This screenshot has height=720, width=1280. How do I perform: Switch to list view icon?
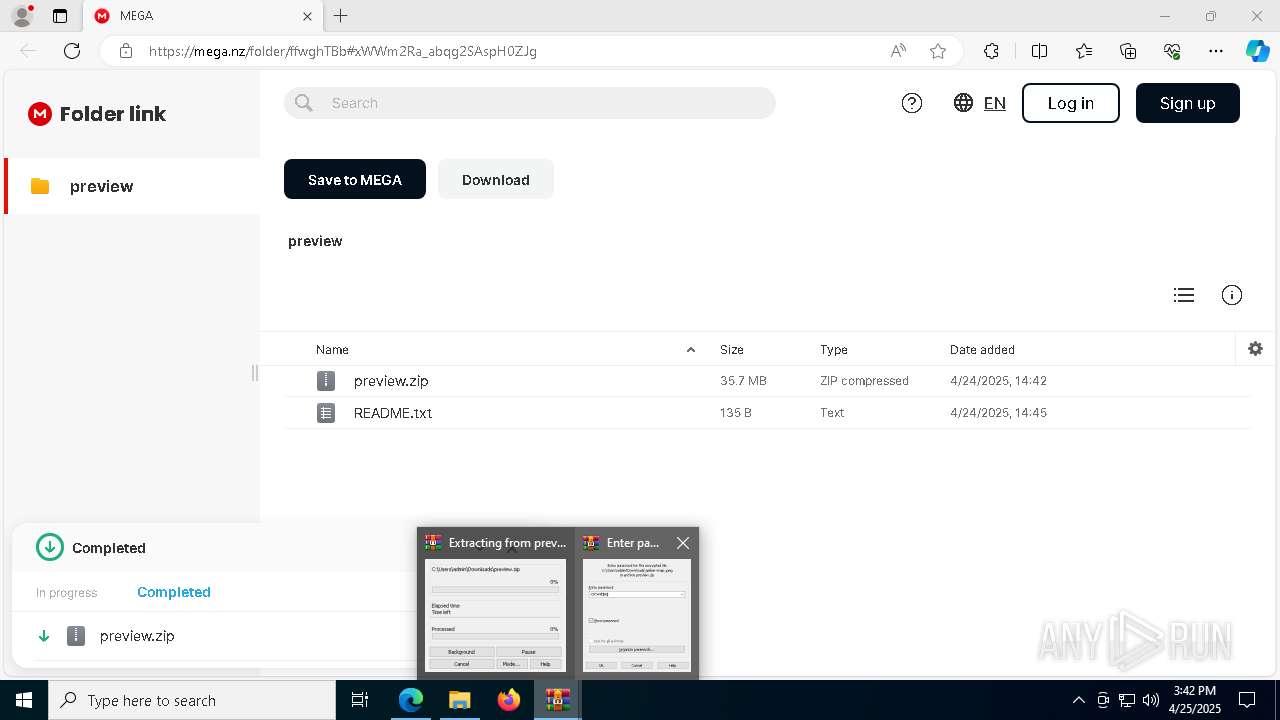[1184, 295]
